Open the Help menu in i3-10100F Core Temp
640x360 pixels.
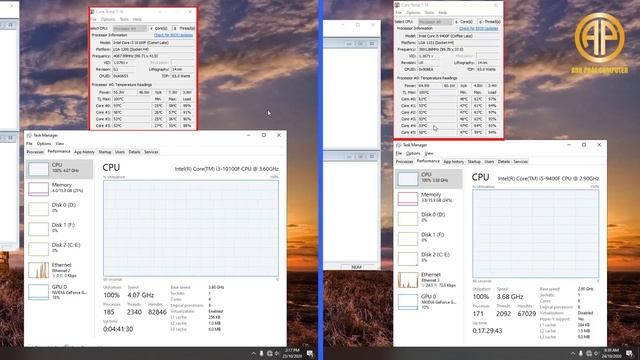pos(137,19)
